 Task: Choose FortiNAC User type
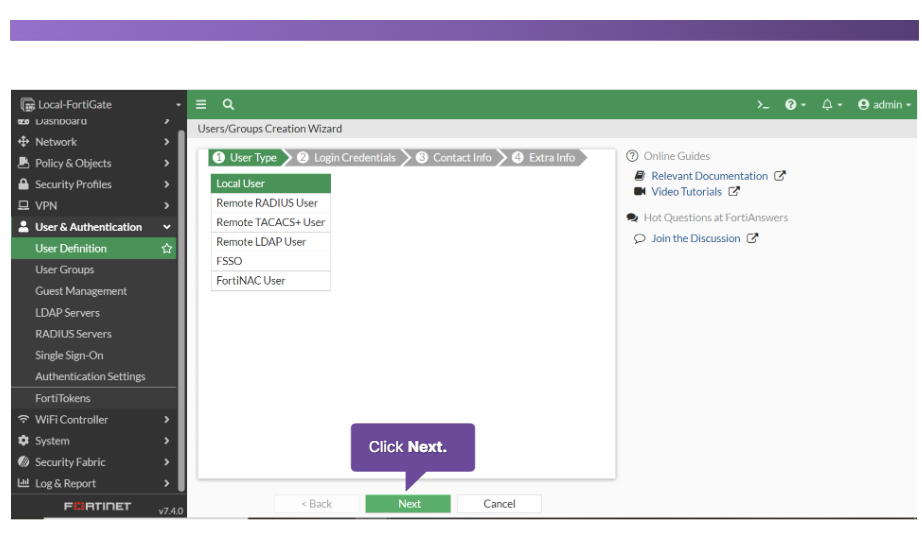pos(270,281)
